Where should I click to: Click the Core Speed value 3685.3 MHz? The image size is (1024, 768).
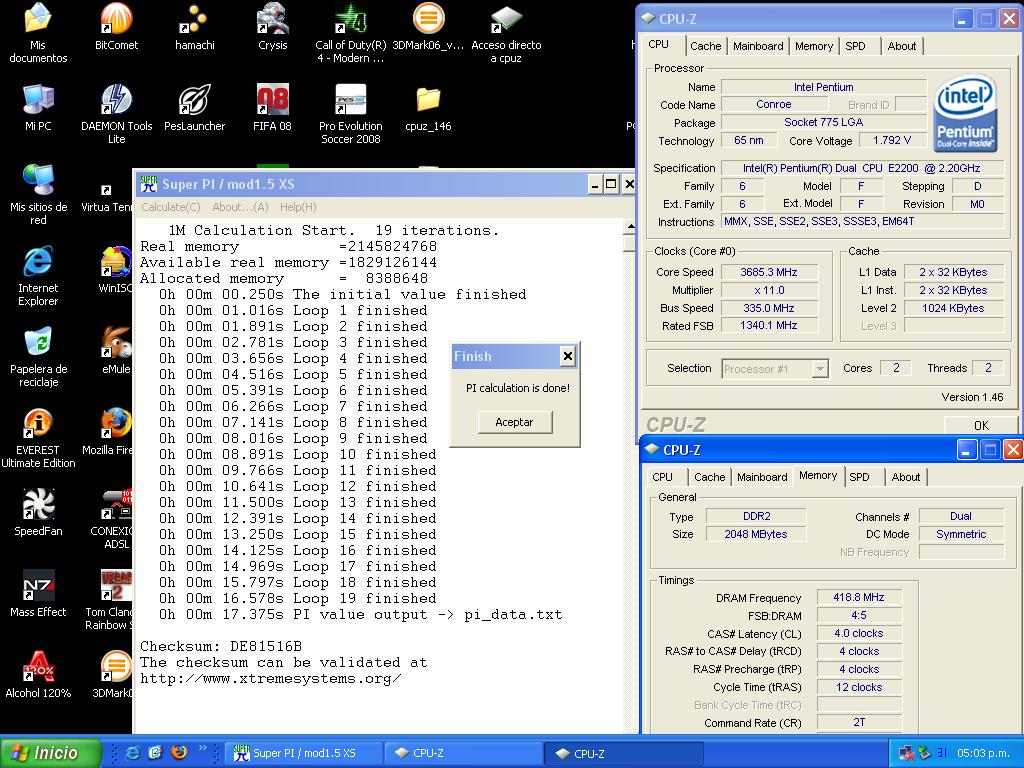[x=769, y=272]
